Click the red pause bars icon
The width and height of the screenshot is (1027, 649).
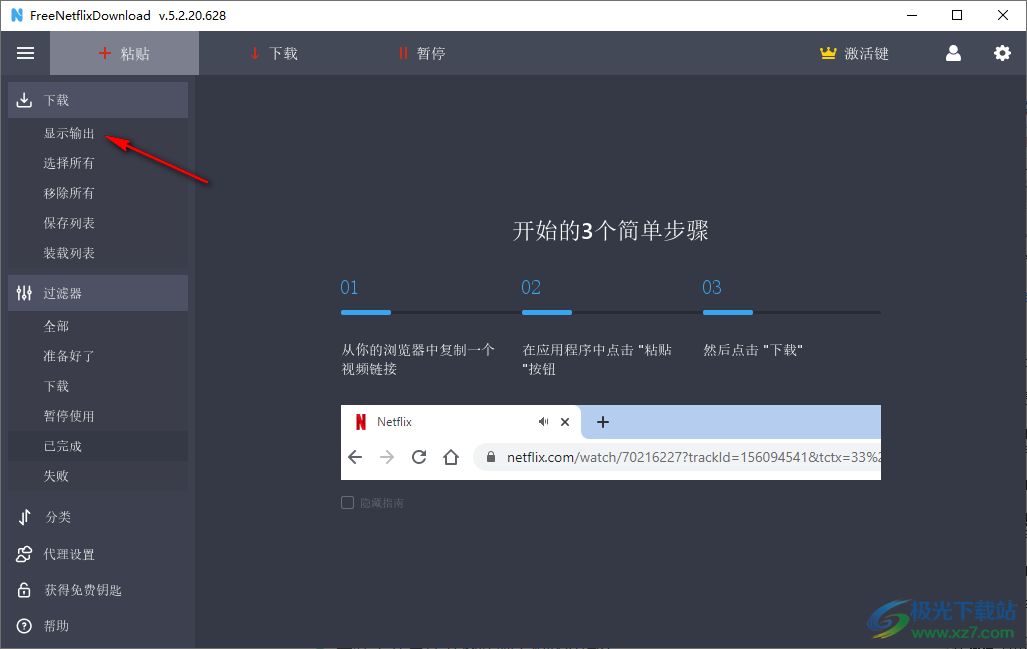[x=403, y=53]
